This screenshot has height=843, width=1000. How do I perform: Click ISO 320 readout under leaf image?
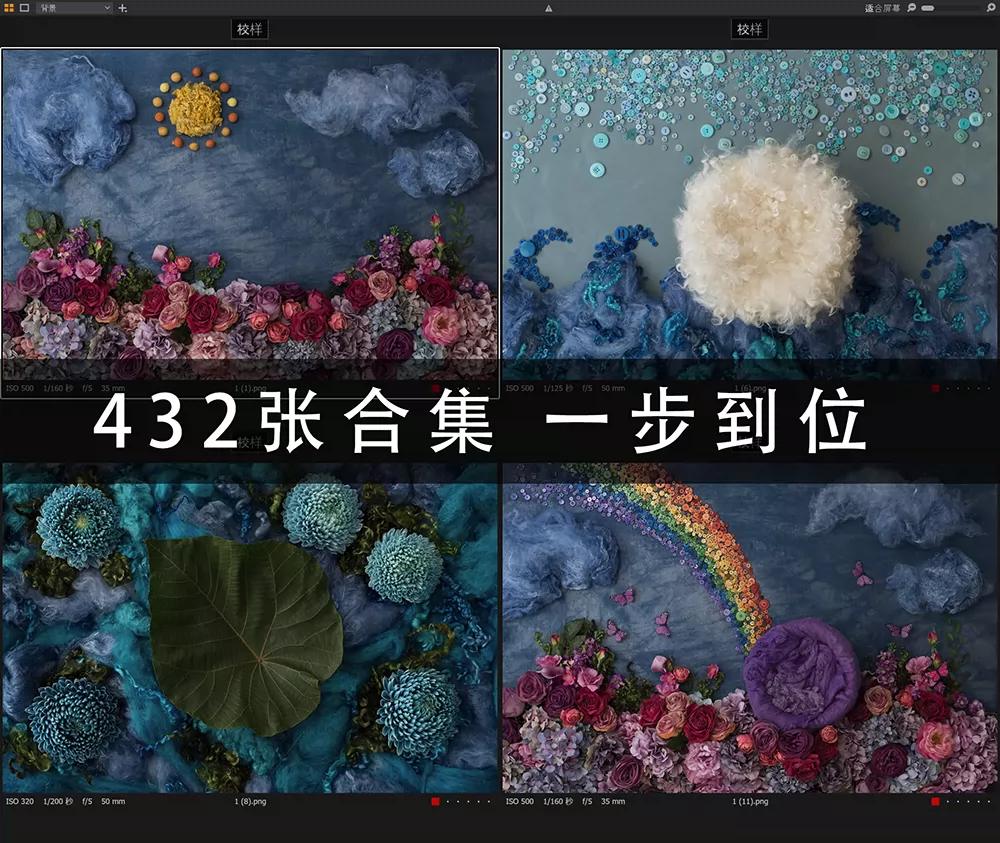[20, 802]
